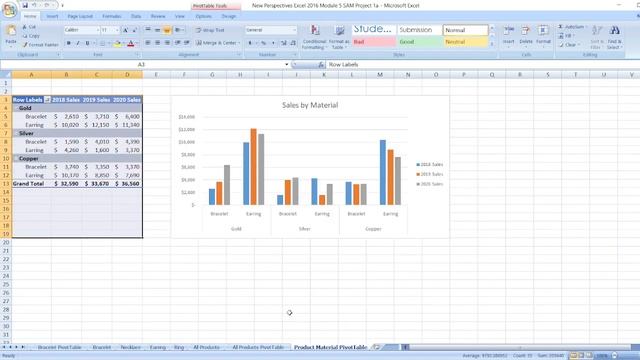
Task: Open Fill Color yellow bucket swatch
Action: (x=117, y=43)
